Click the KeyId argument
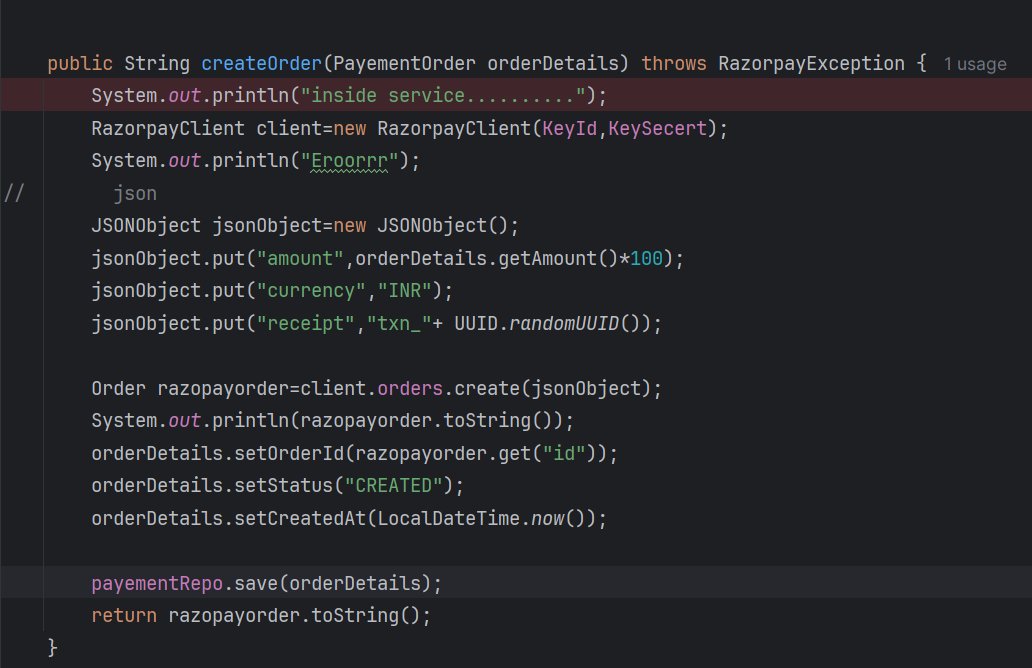Viewport: 1032px width, 668px height. (569, 128)
